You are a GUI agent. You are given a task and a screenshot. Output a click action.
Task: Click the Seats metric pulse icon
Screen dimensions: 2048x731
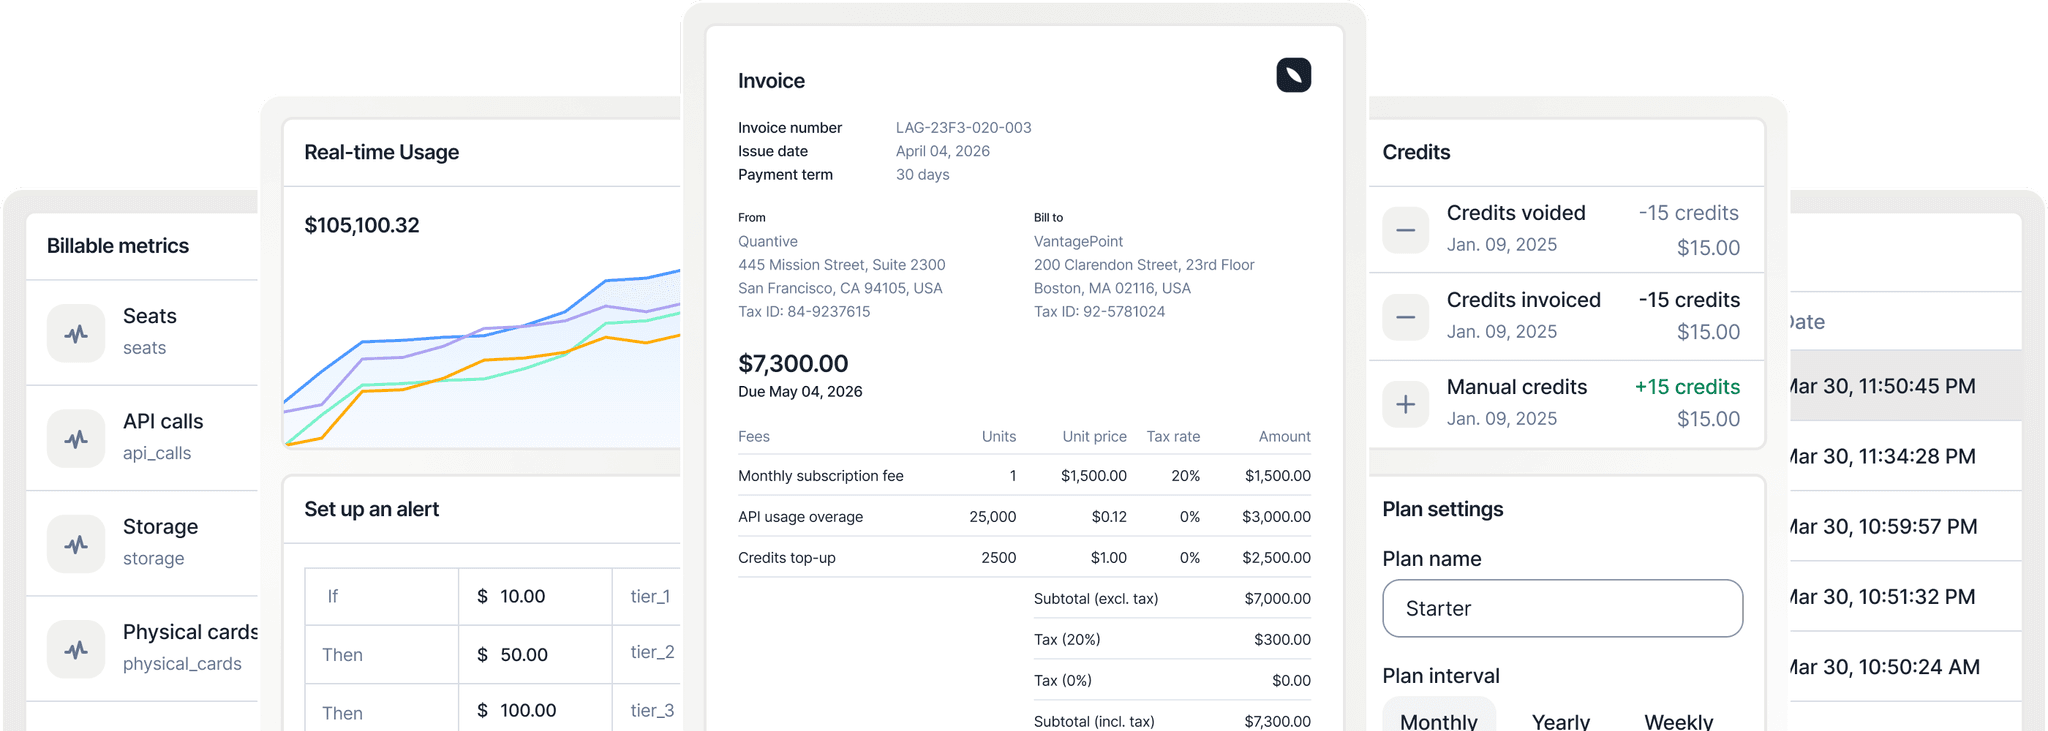76,333
